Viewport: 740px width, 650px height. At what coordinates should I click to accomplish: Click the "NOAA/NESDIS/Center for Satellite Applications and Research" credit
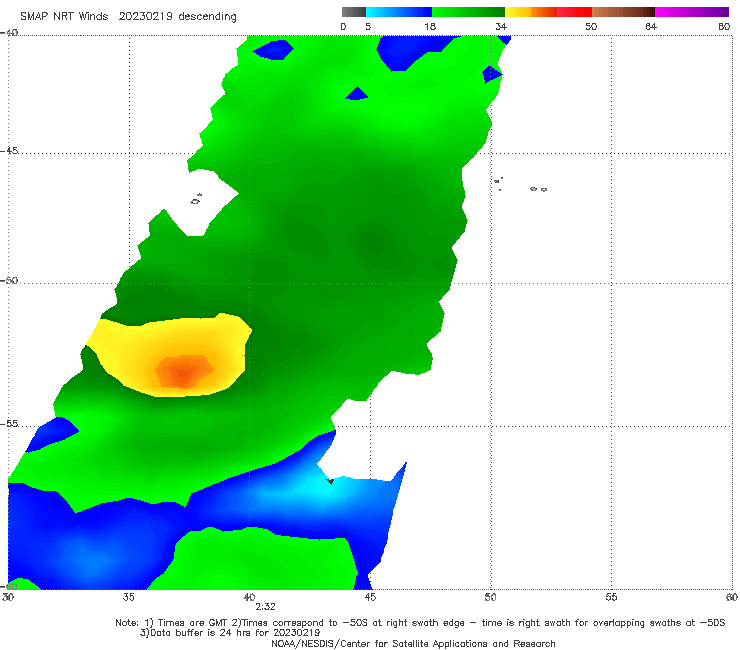[x=413, y=644]
